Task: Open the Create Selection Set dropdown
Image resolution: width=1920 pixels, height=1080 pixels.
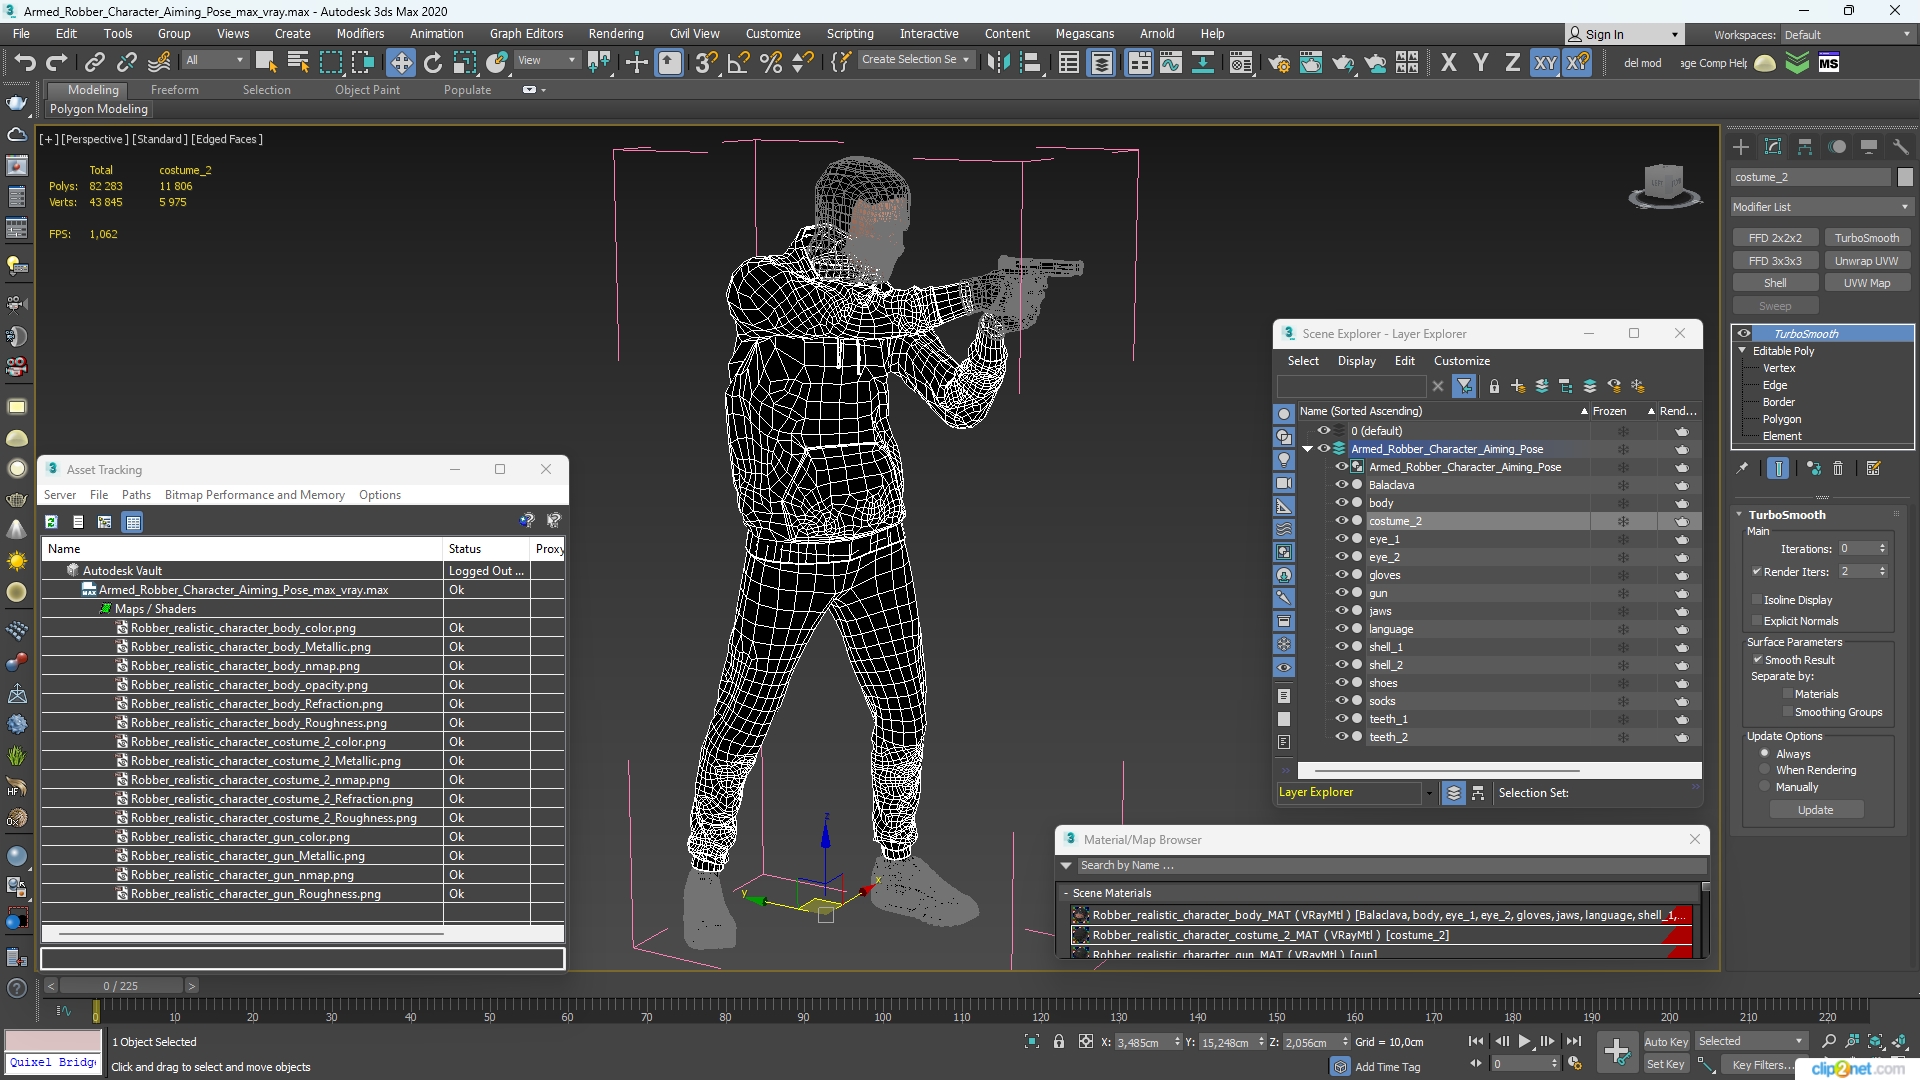Action: (x=915, y=60)
